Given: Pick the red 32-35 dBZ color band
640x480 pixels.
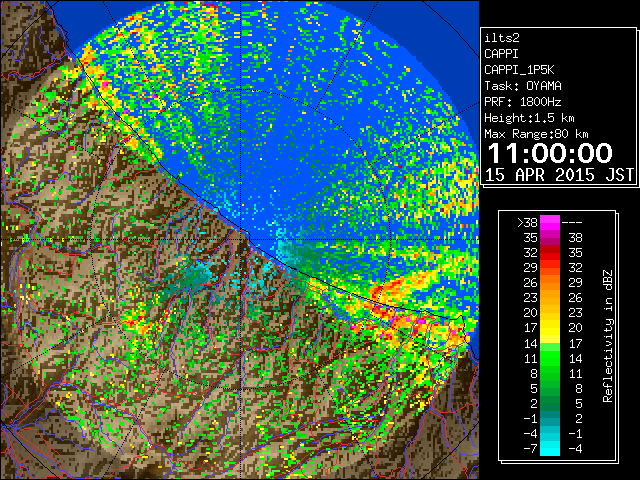Looking at the screenshot, I should pyautogui.click(x=550, y=253).
